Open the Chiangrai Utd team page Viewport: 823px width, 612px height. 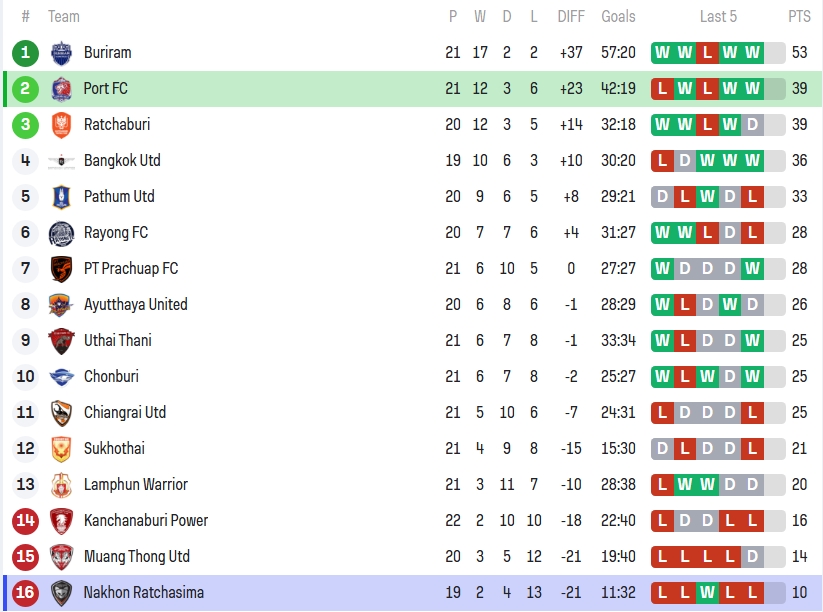tap(125, 413)
